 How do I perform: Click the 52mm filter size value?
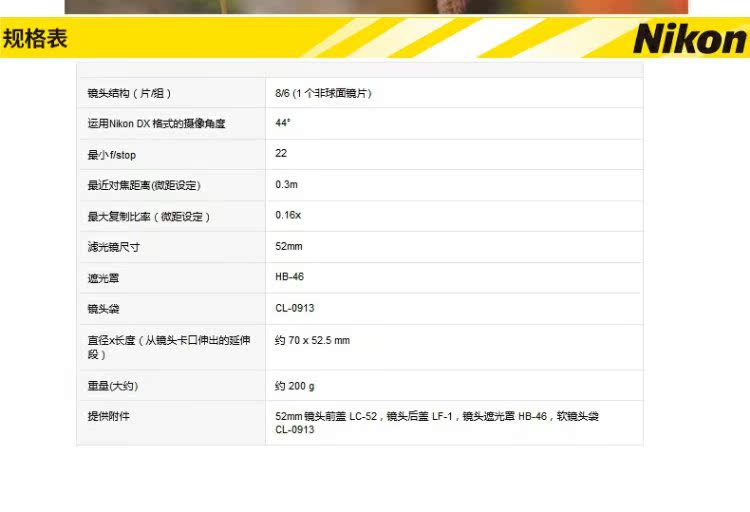pos(288,246)
